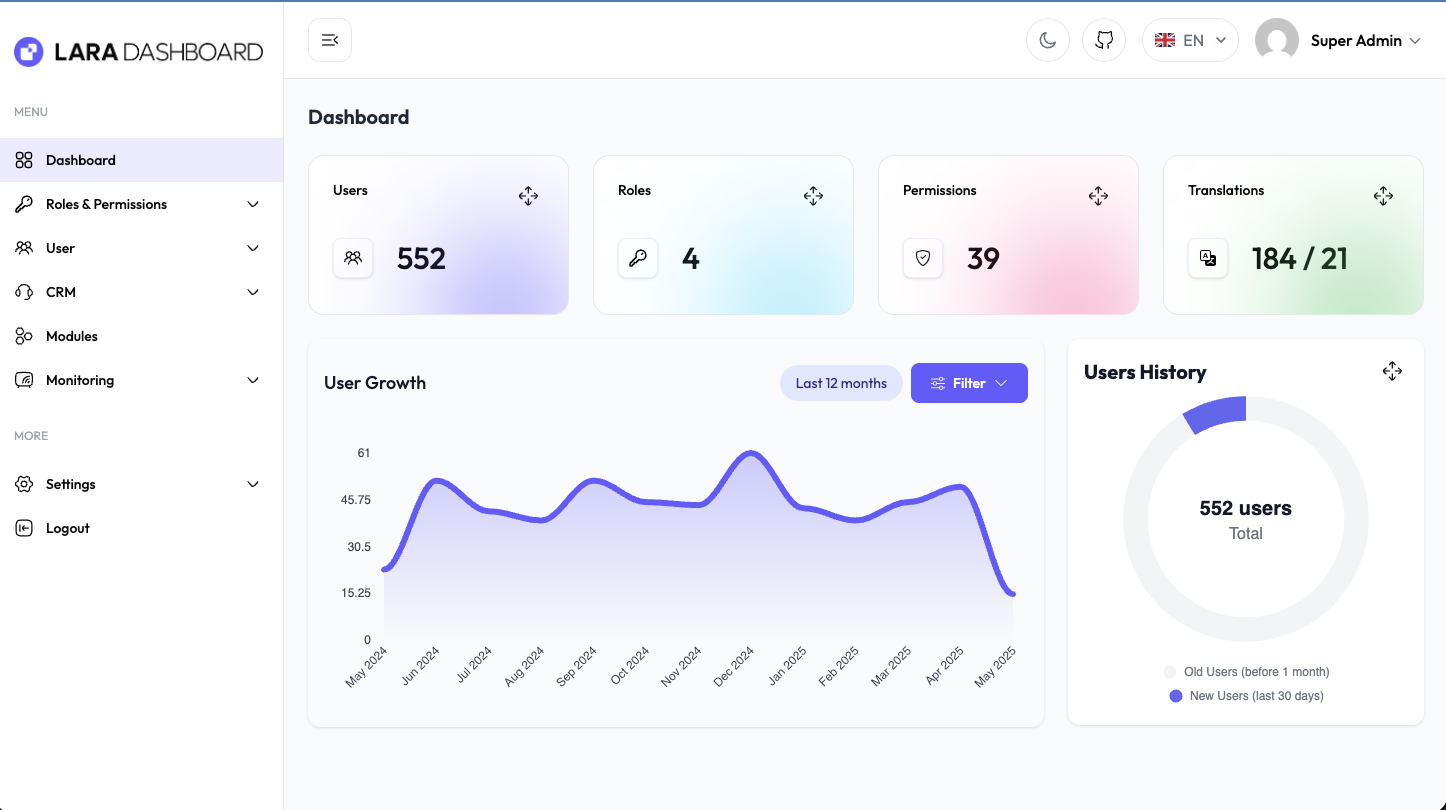Screen dimensions: 1446x810
Task: Click the GitHub icon in header
Action: coord(1104,40)
